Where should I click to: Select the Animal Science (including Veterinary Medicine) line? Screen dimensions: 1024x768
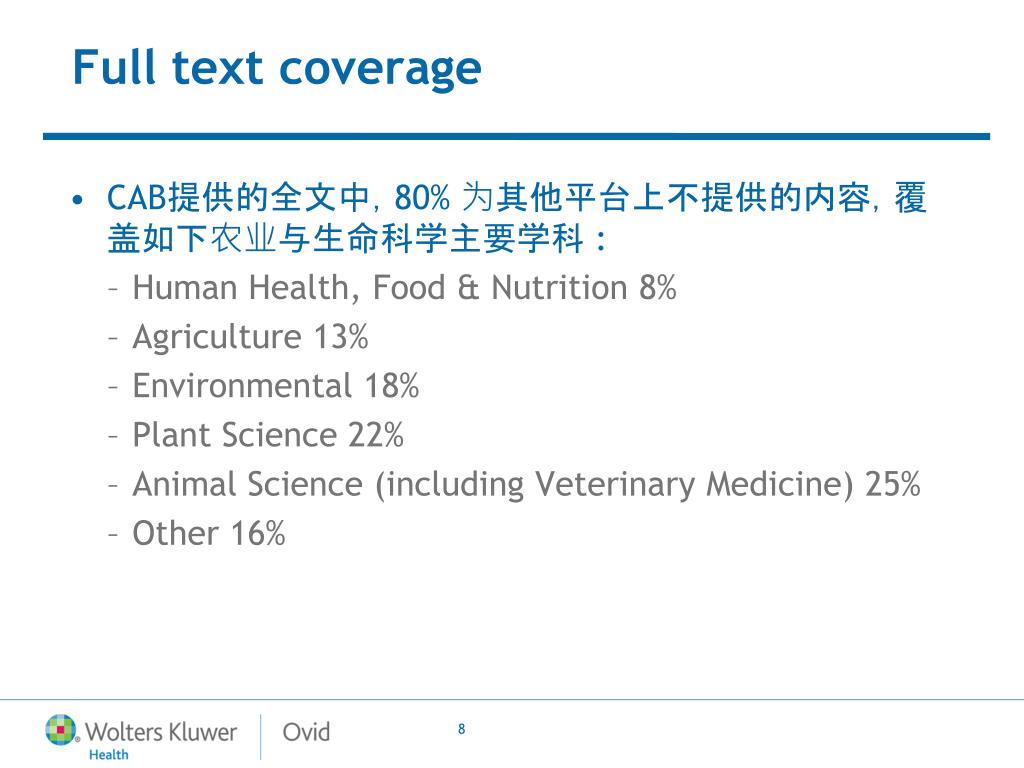coord(525,484)
